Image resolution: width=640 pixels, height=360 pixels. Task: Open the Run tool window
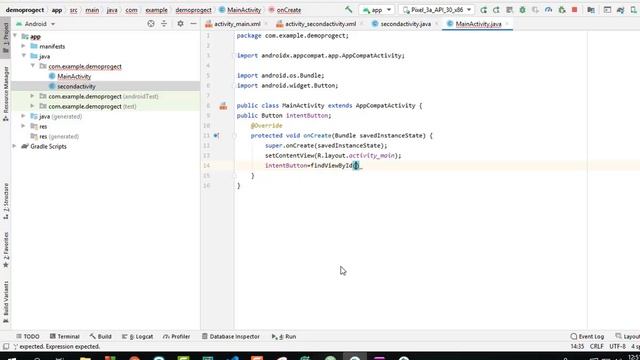284,336
